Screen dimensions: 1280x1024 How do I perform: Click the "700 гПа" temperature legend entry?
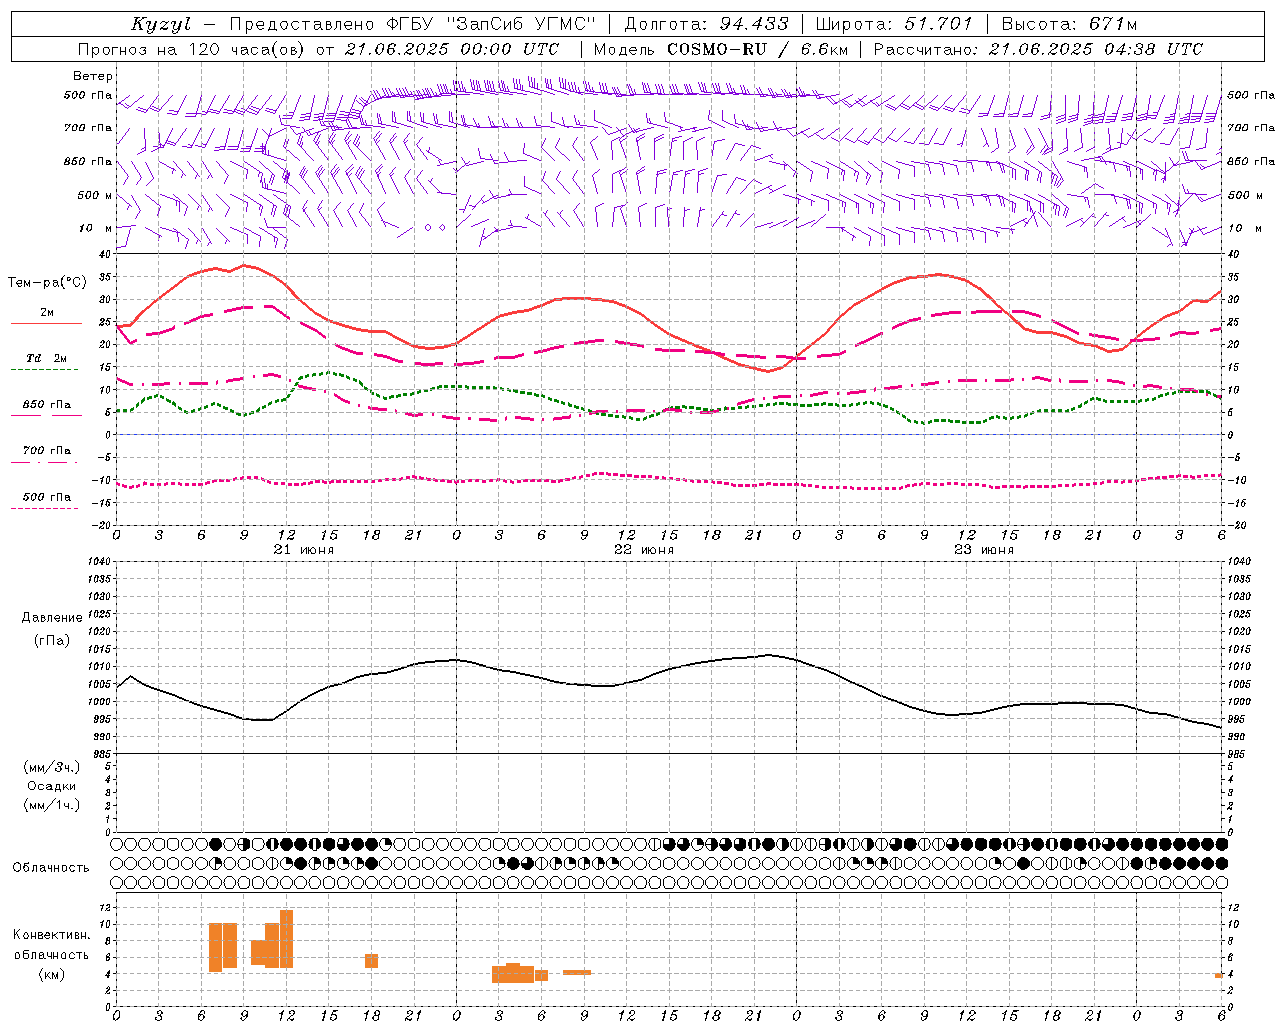tap(47, 450)
